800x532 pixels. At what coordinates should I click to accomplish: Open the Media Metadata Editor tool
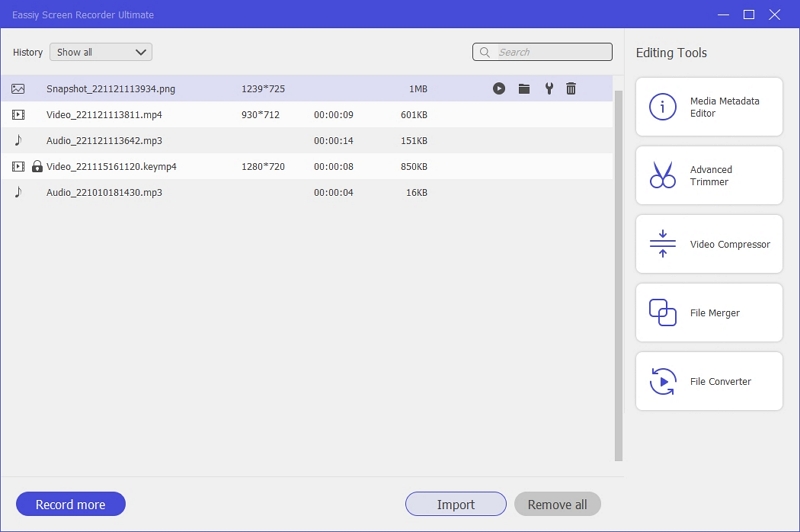coord(709,107)
